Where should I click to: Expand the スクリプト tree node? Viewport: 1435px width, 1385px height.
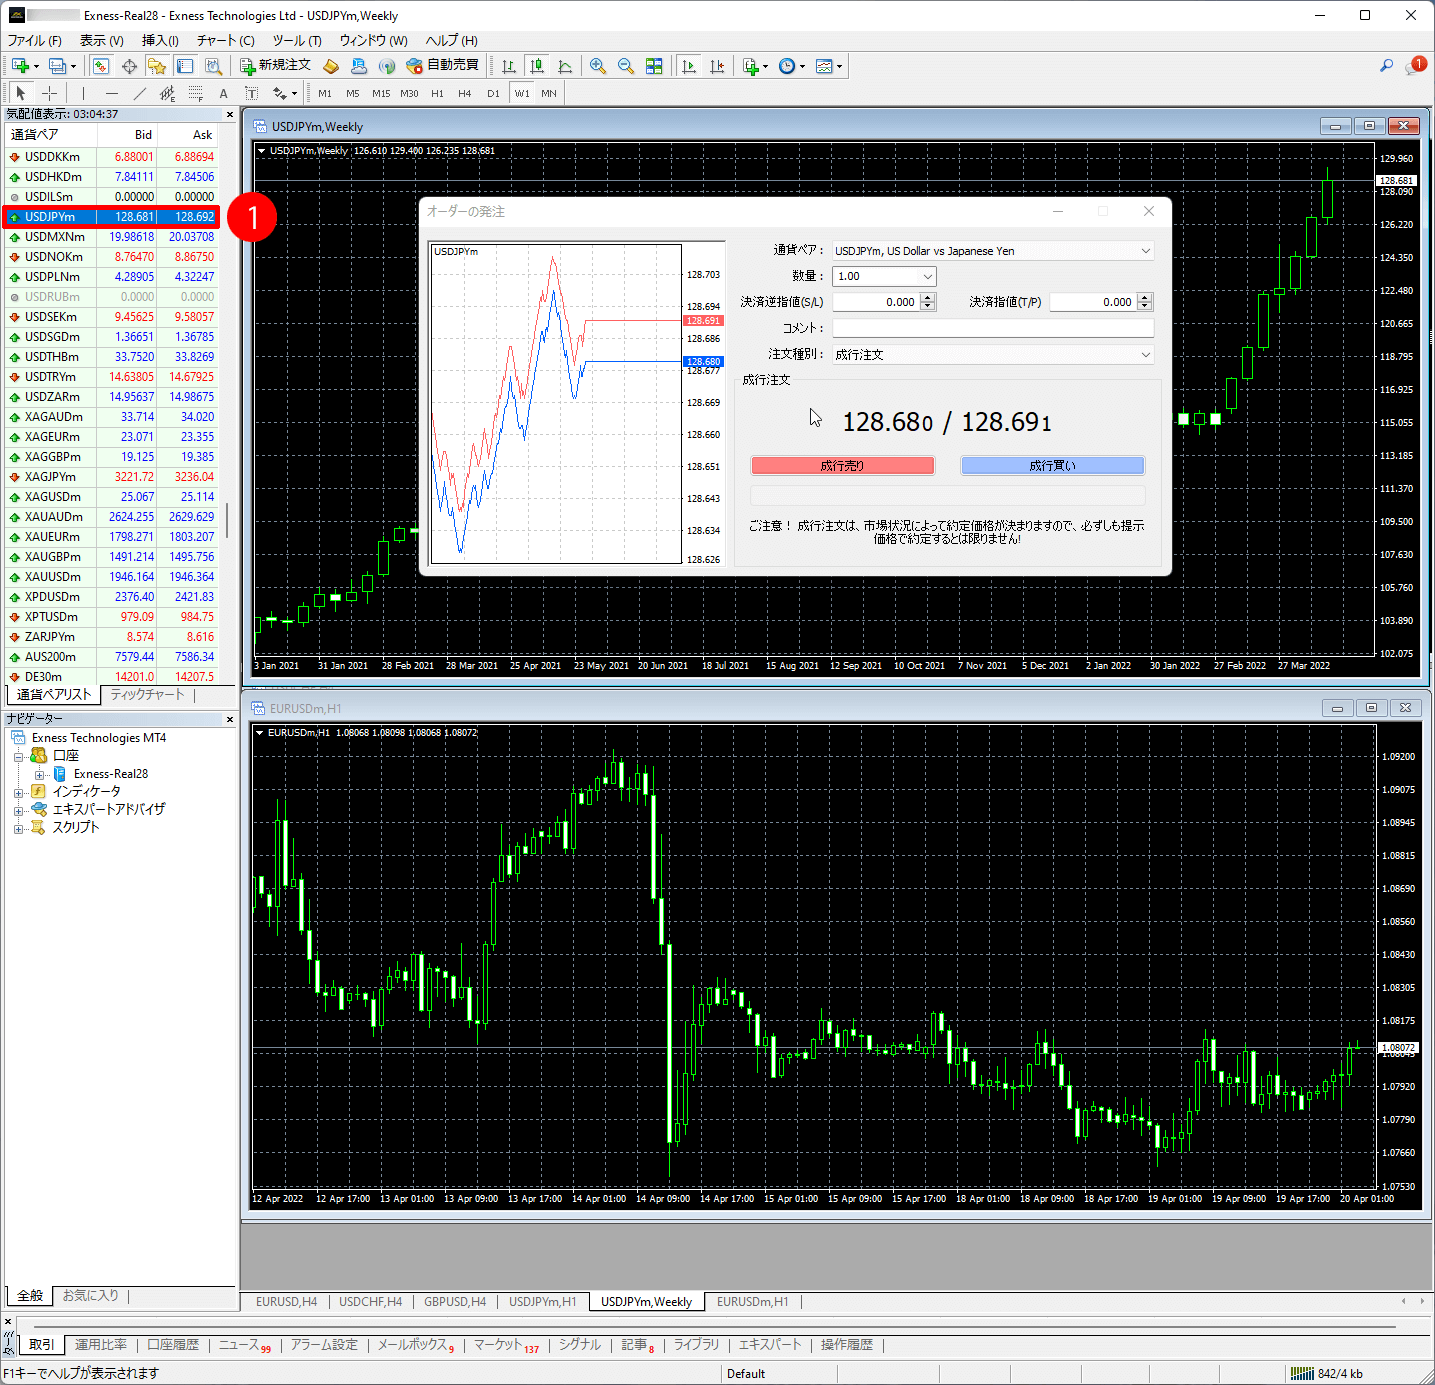[x=18, y=829]
